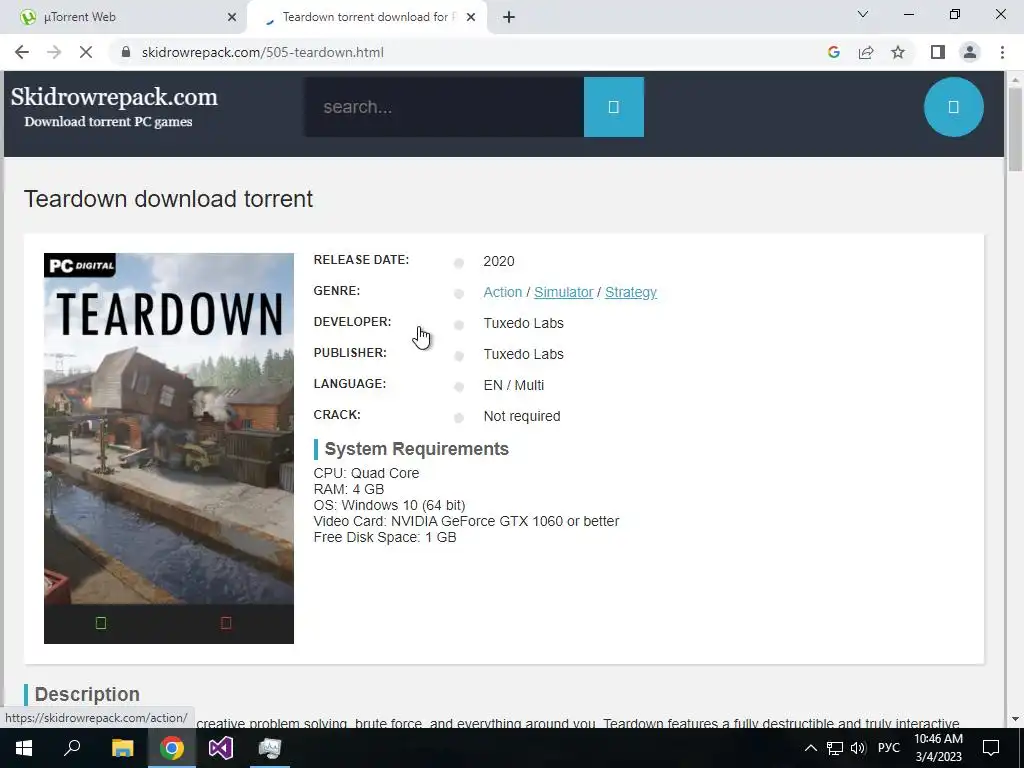The width and height of the screenshot is (1024, 768).
Task: Share this page via toolbar icon
Action: 866,52
